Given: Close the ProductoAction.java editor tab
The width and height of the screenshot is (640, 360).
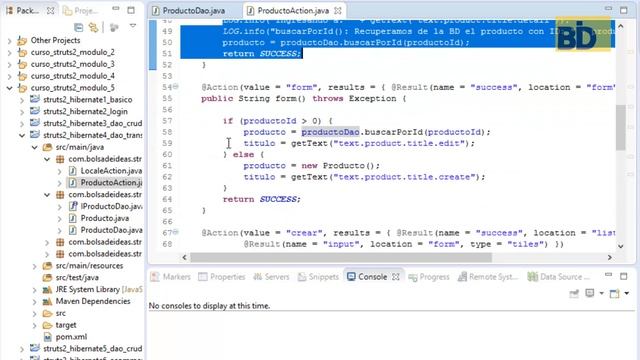Looking at the screenshot, I should [338, 11].
